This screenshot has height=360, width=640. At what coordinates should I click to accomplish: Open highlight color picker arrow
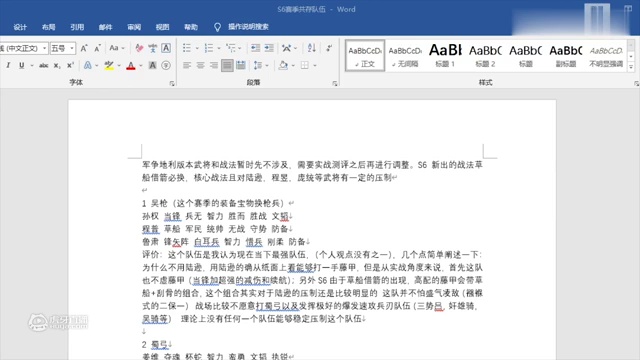pos(119,65)
